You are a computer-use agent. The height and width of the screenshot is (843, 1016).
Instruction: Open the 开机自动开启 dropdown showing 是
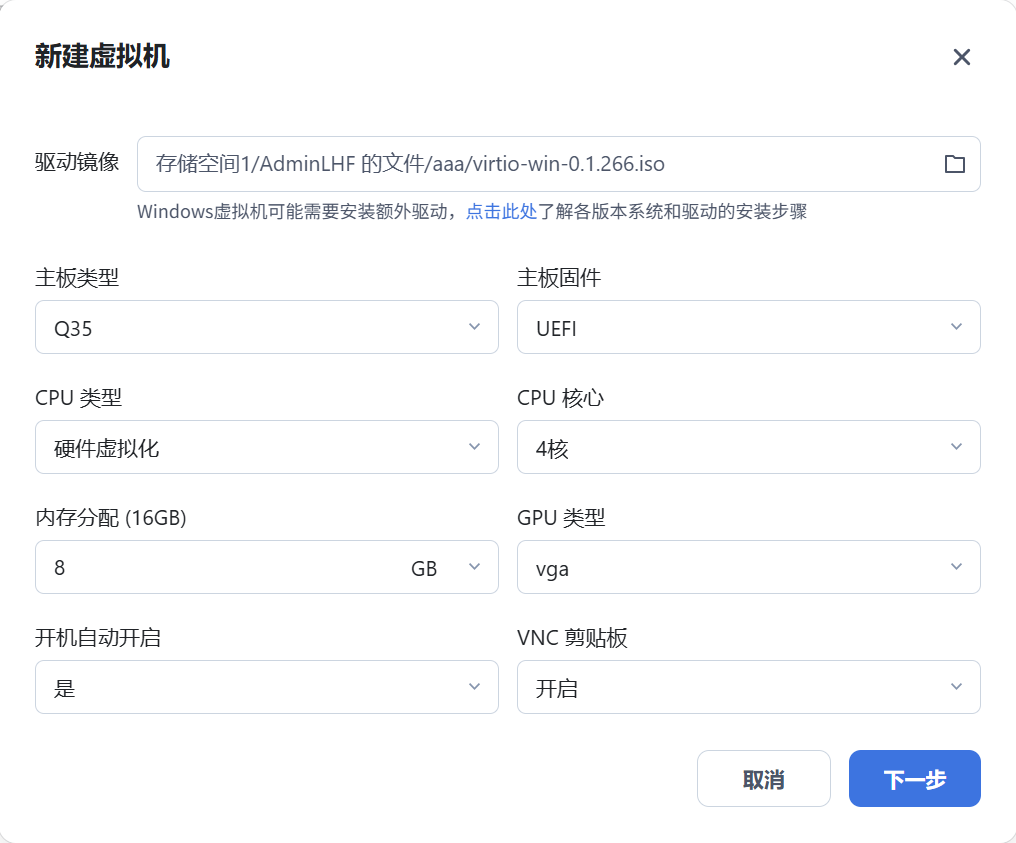(267, 687)
